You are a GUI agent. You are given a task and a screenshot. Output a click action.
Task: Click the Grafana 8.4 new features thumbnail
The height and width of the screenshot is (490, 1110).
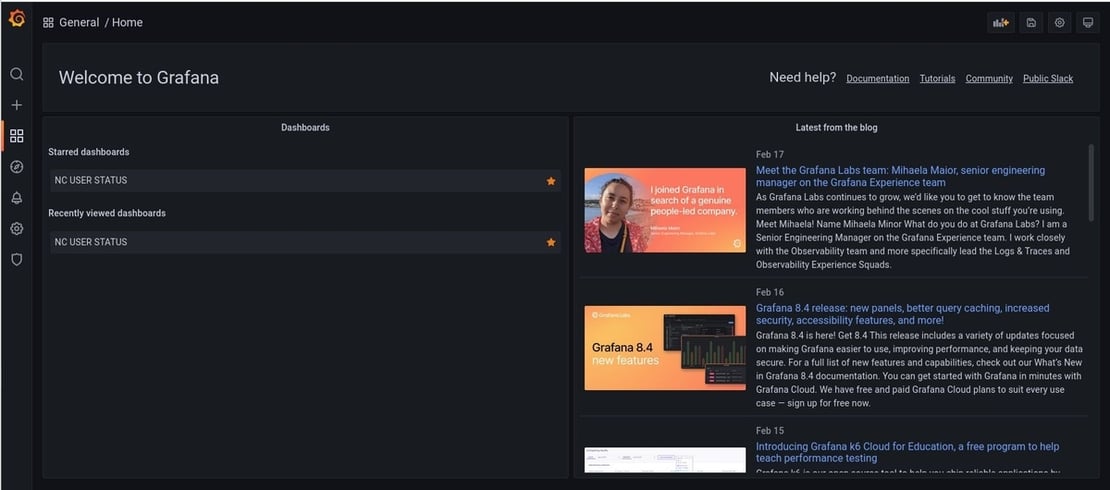coord(665,348)
